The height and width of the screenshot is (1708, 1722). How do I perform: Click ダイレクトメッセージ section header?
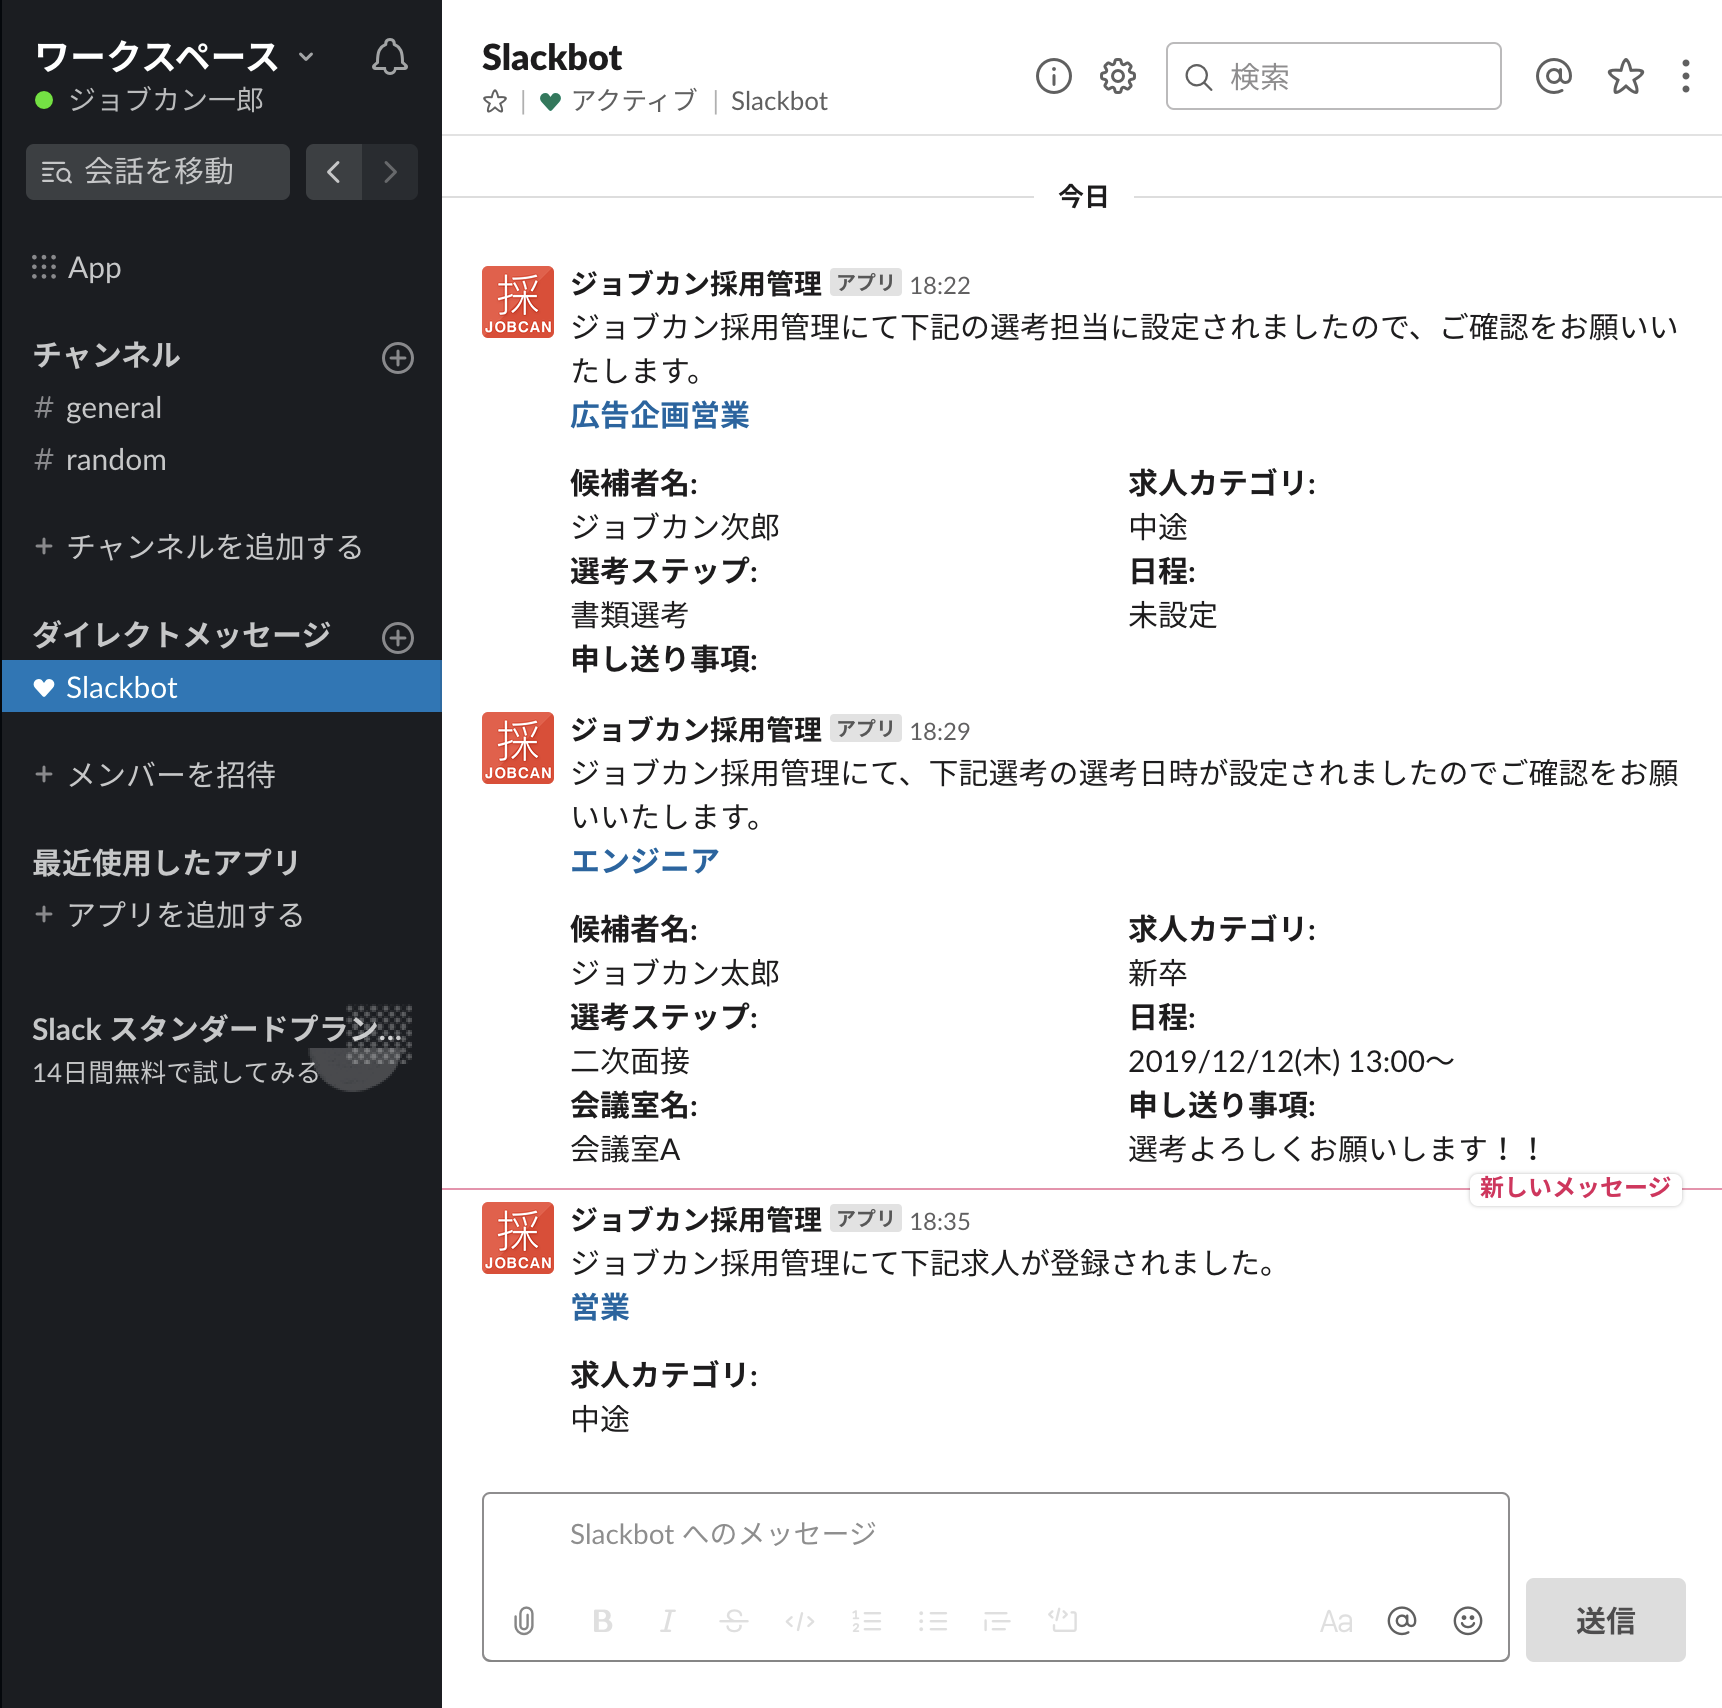point(181,635)
